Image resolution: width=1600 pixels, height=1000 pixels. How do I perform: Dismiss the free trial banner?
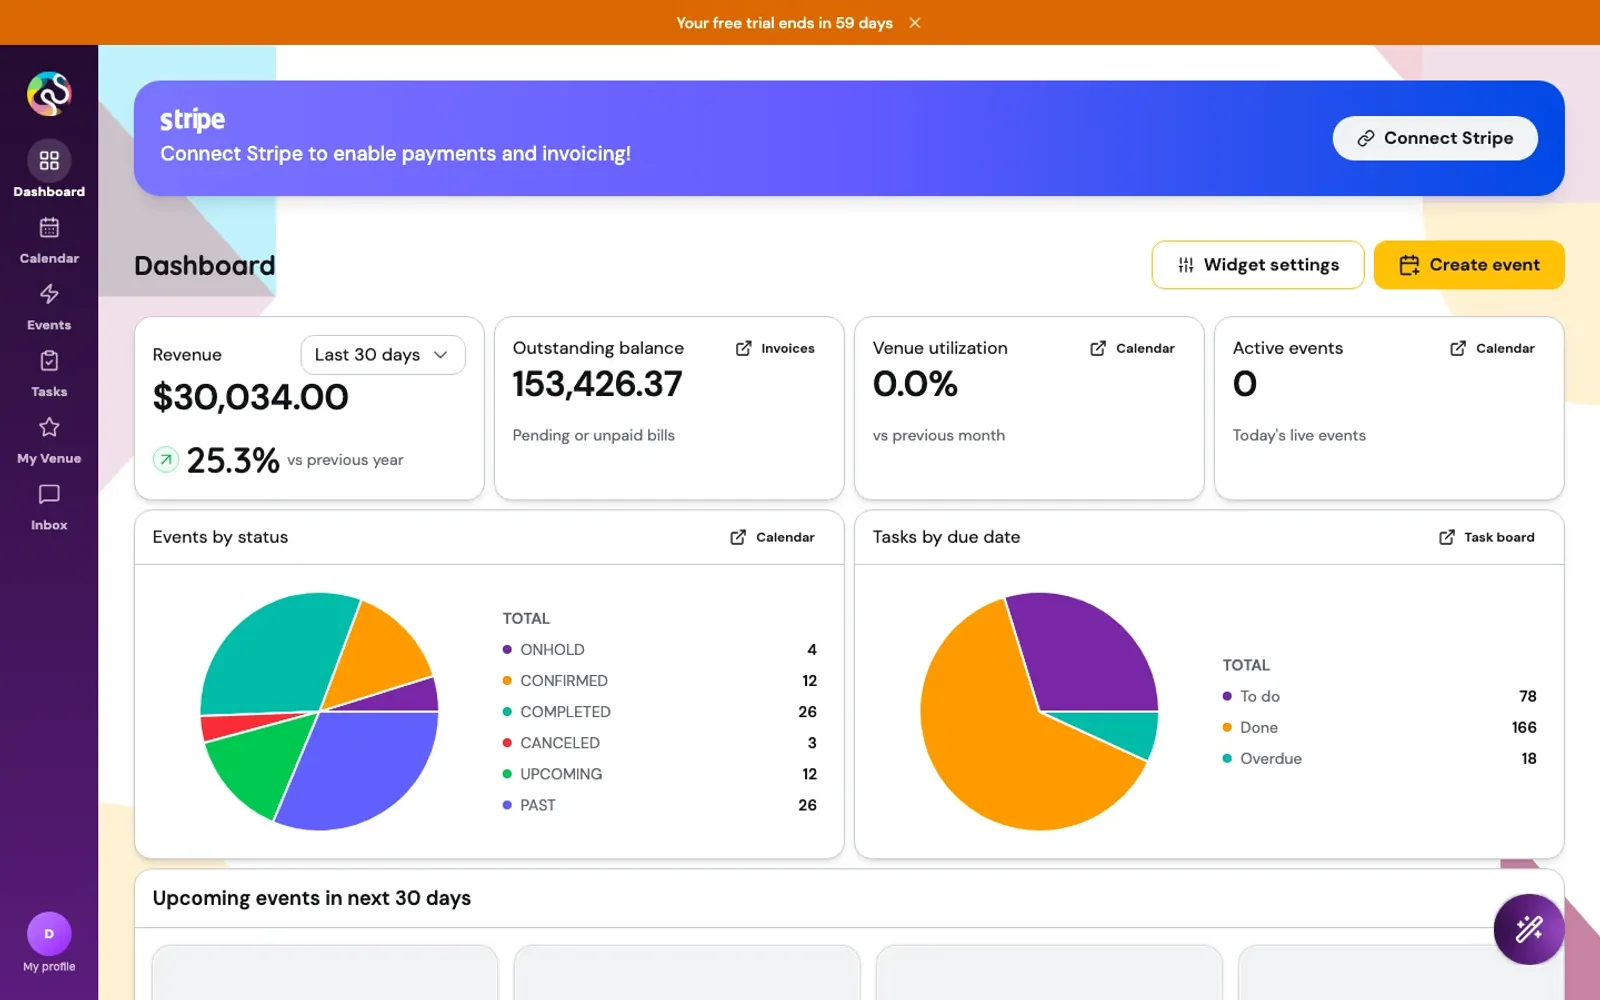click(x=915, y=23)
